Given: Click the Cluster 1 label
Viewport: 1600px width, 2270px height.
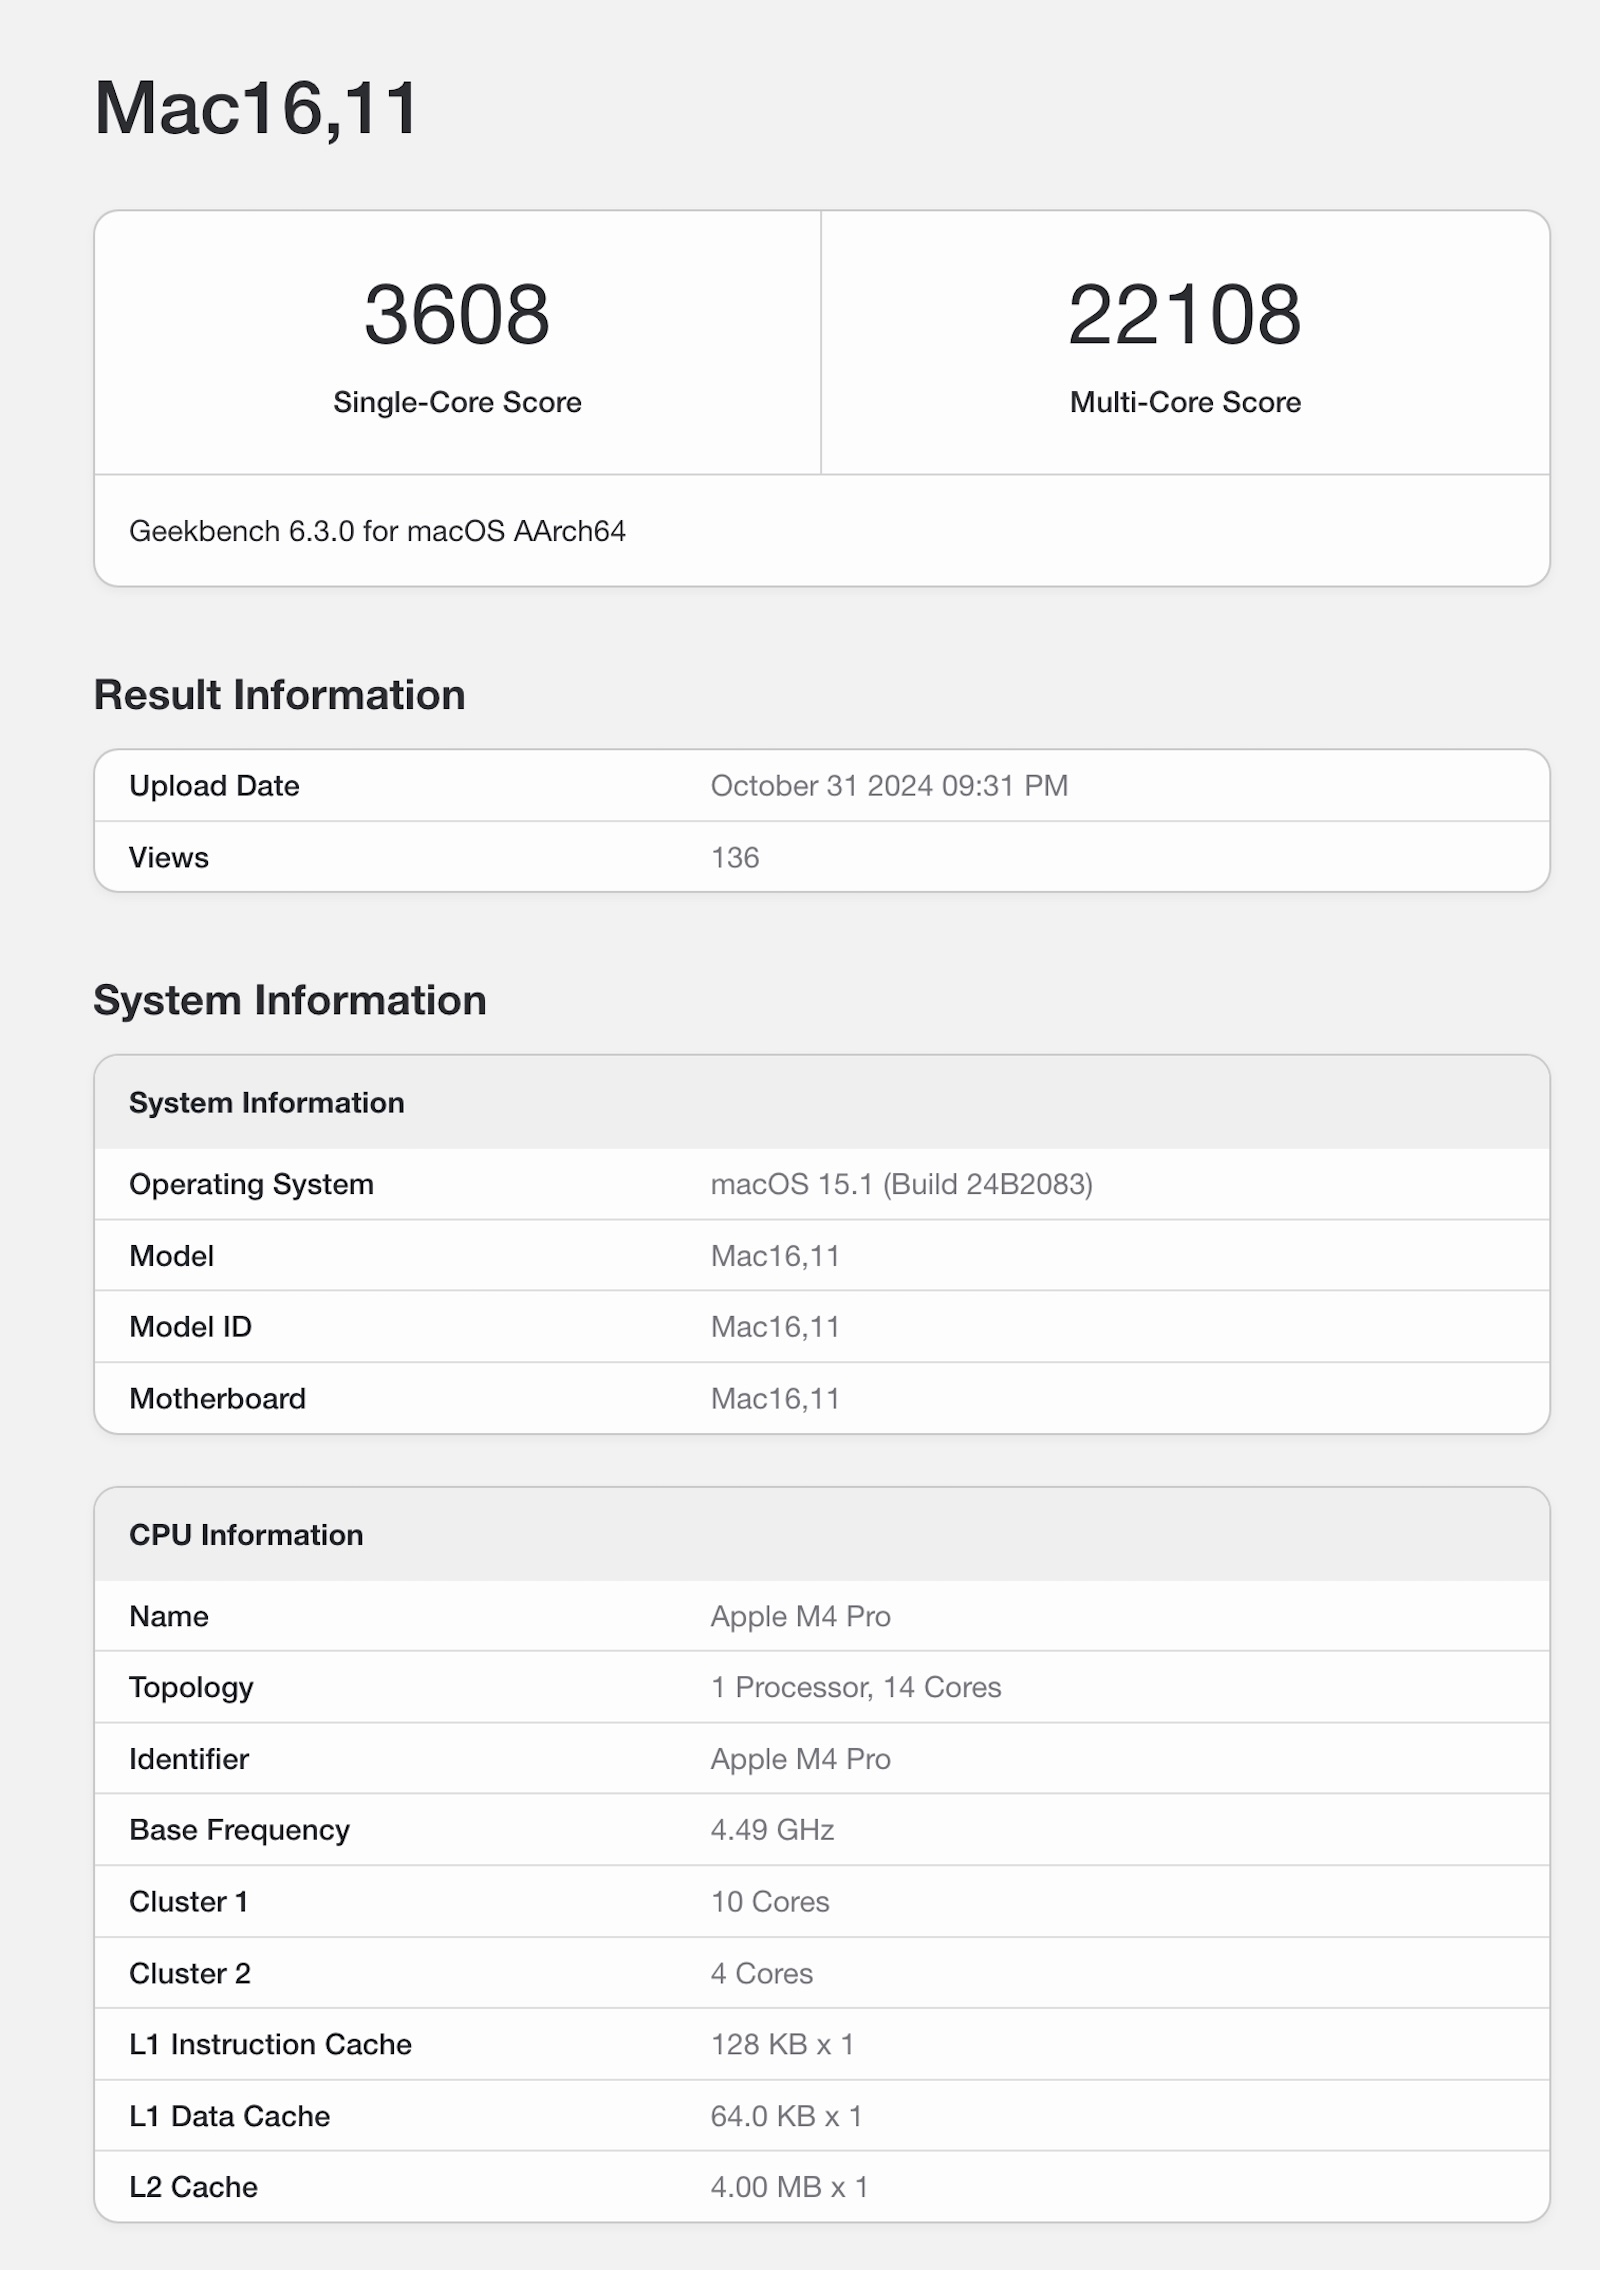Looking at the screenshot, I should (x=188, y=1902).
